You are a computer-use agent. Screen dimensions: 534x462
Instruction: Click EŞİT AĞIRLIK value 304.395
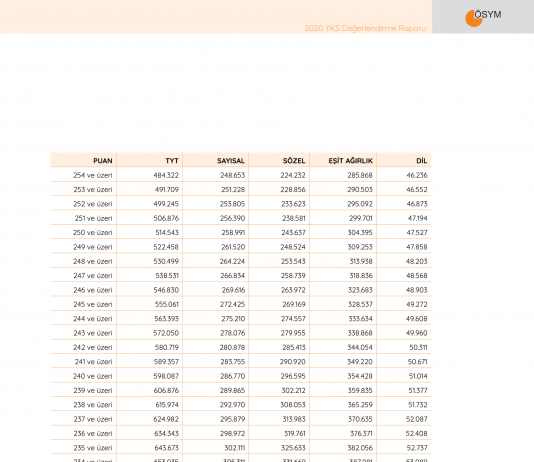coord(360,233)
